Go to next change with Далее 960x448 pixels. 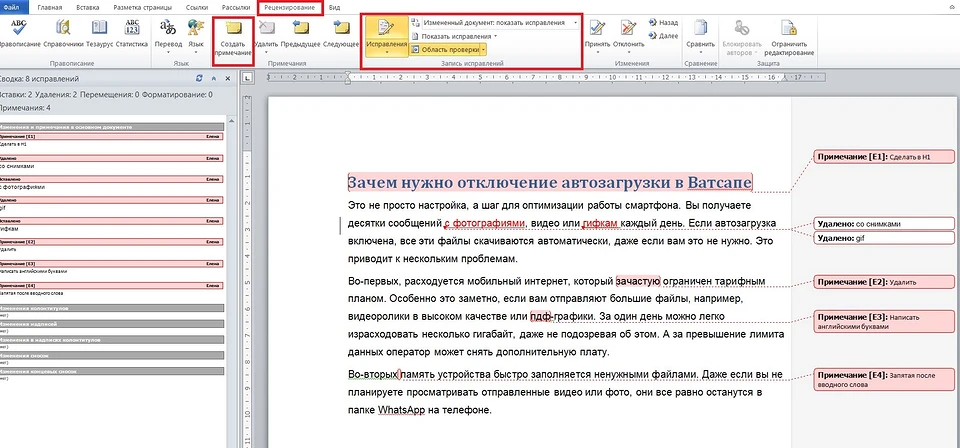coord(663,36)
